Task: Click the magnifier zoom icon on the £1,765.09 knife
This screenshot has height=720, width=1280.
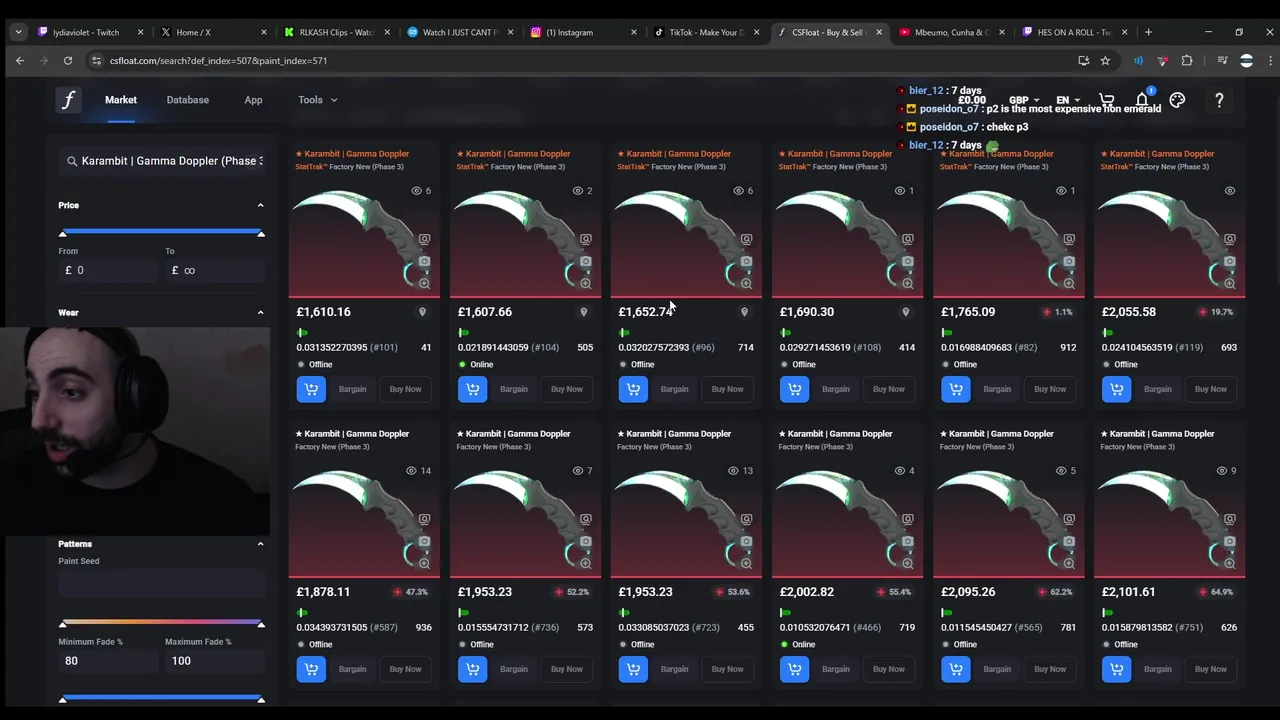Action: click(x=1068, y=283)
